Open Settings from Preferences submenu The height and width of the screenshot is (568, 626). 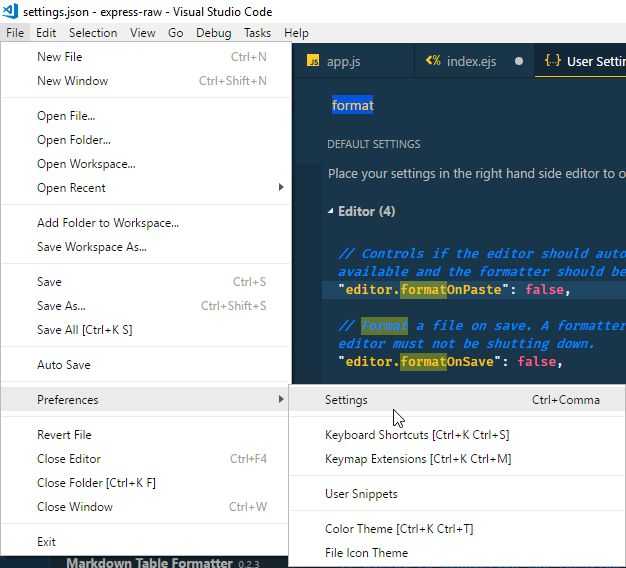(346, 400)
